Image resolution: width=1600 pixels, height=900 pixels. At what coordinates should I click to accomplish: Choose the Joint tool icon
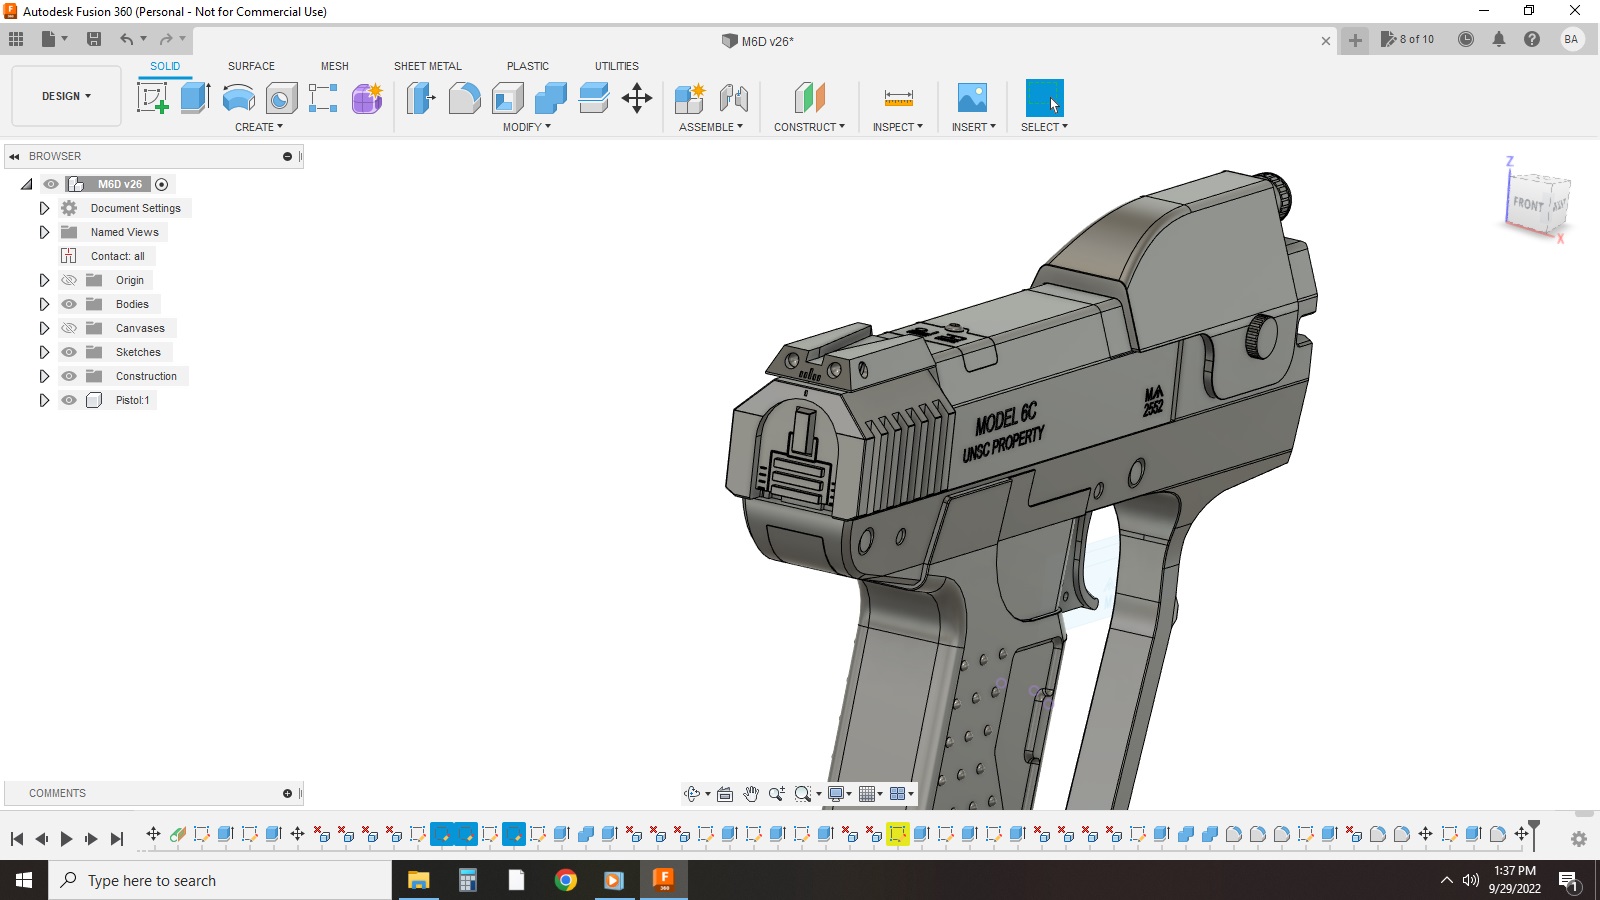(x=734, y=98)
